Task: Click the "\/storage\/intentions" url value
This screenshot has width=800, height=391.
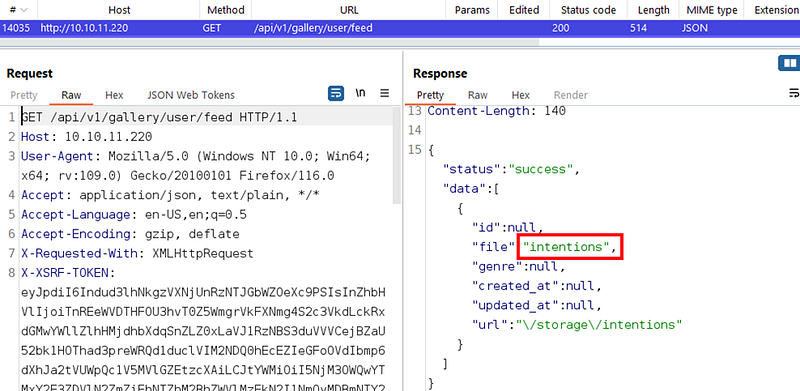Action: [599, 325]
